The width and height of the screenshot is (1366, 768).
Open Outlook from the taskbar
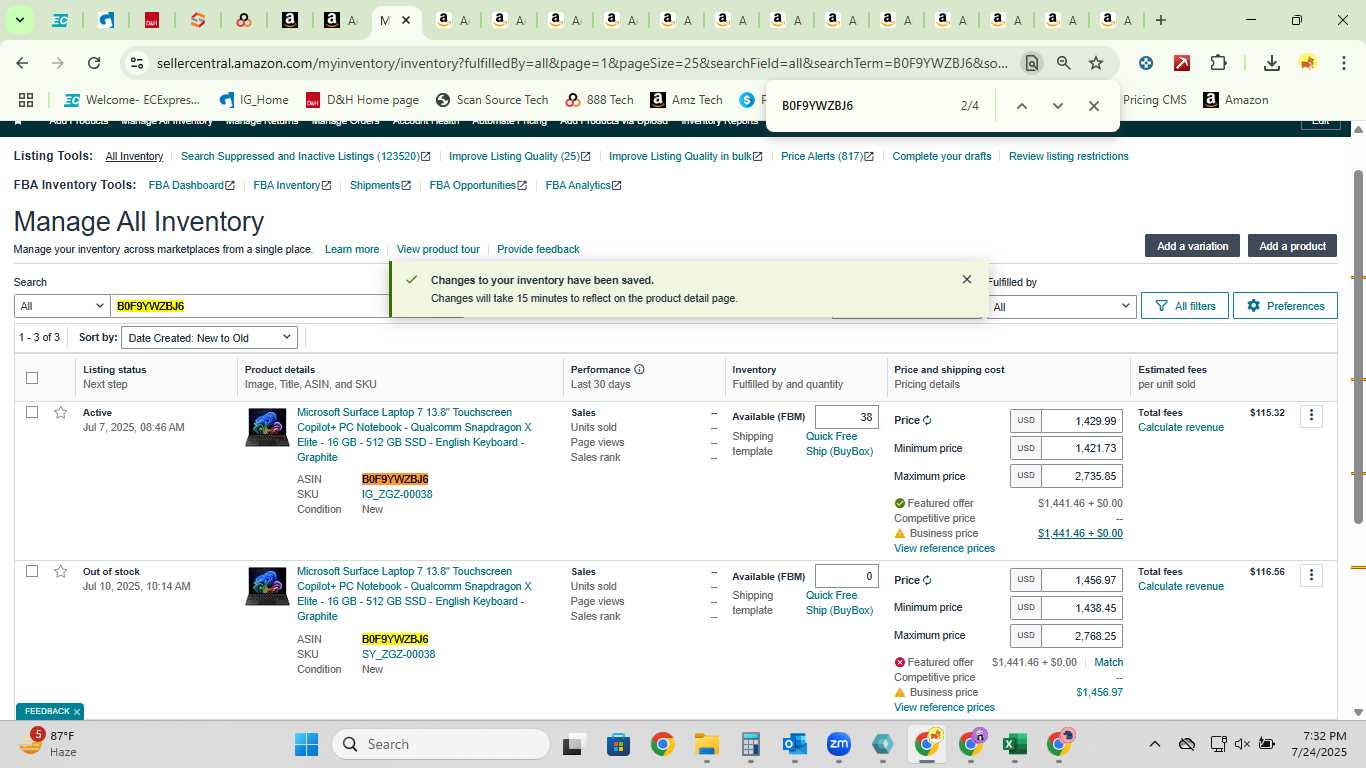point(795,744)
